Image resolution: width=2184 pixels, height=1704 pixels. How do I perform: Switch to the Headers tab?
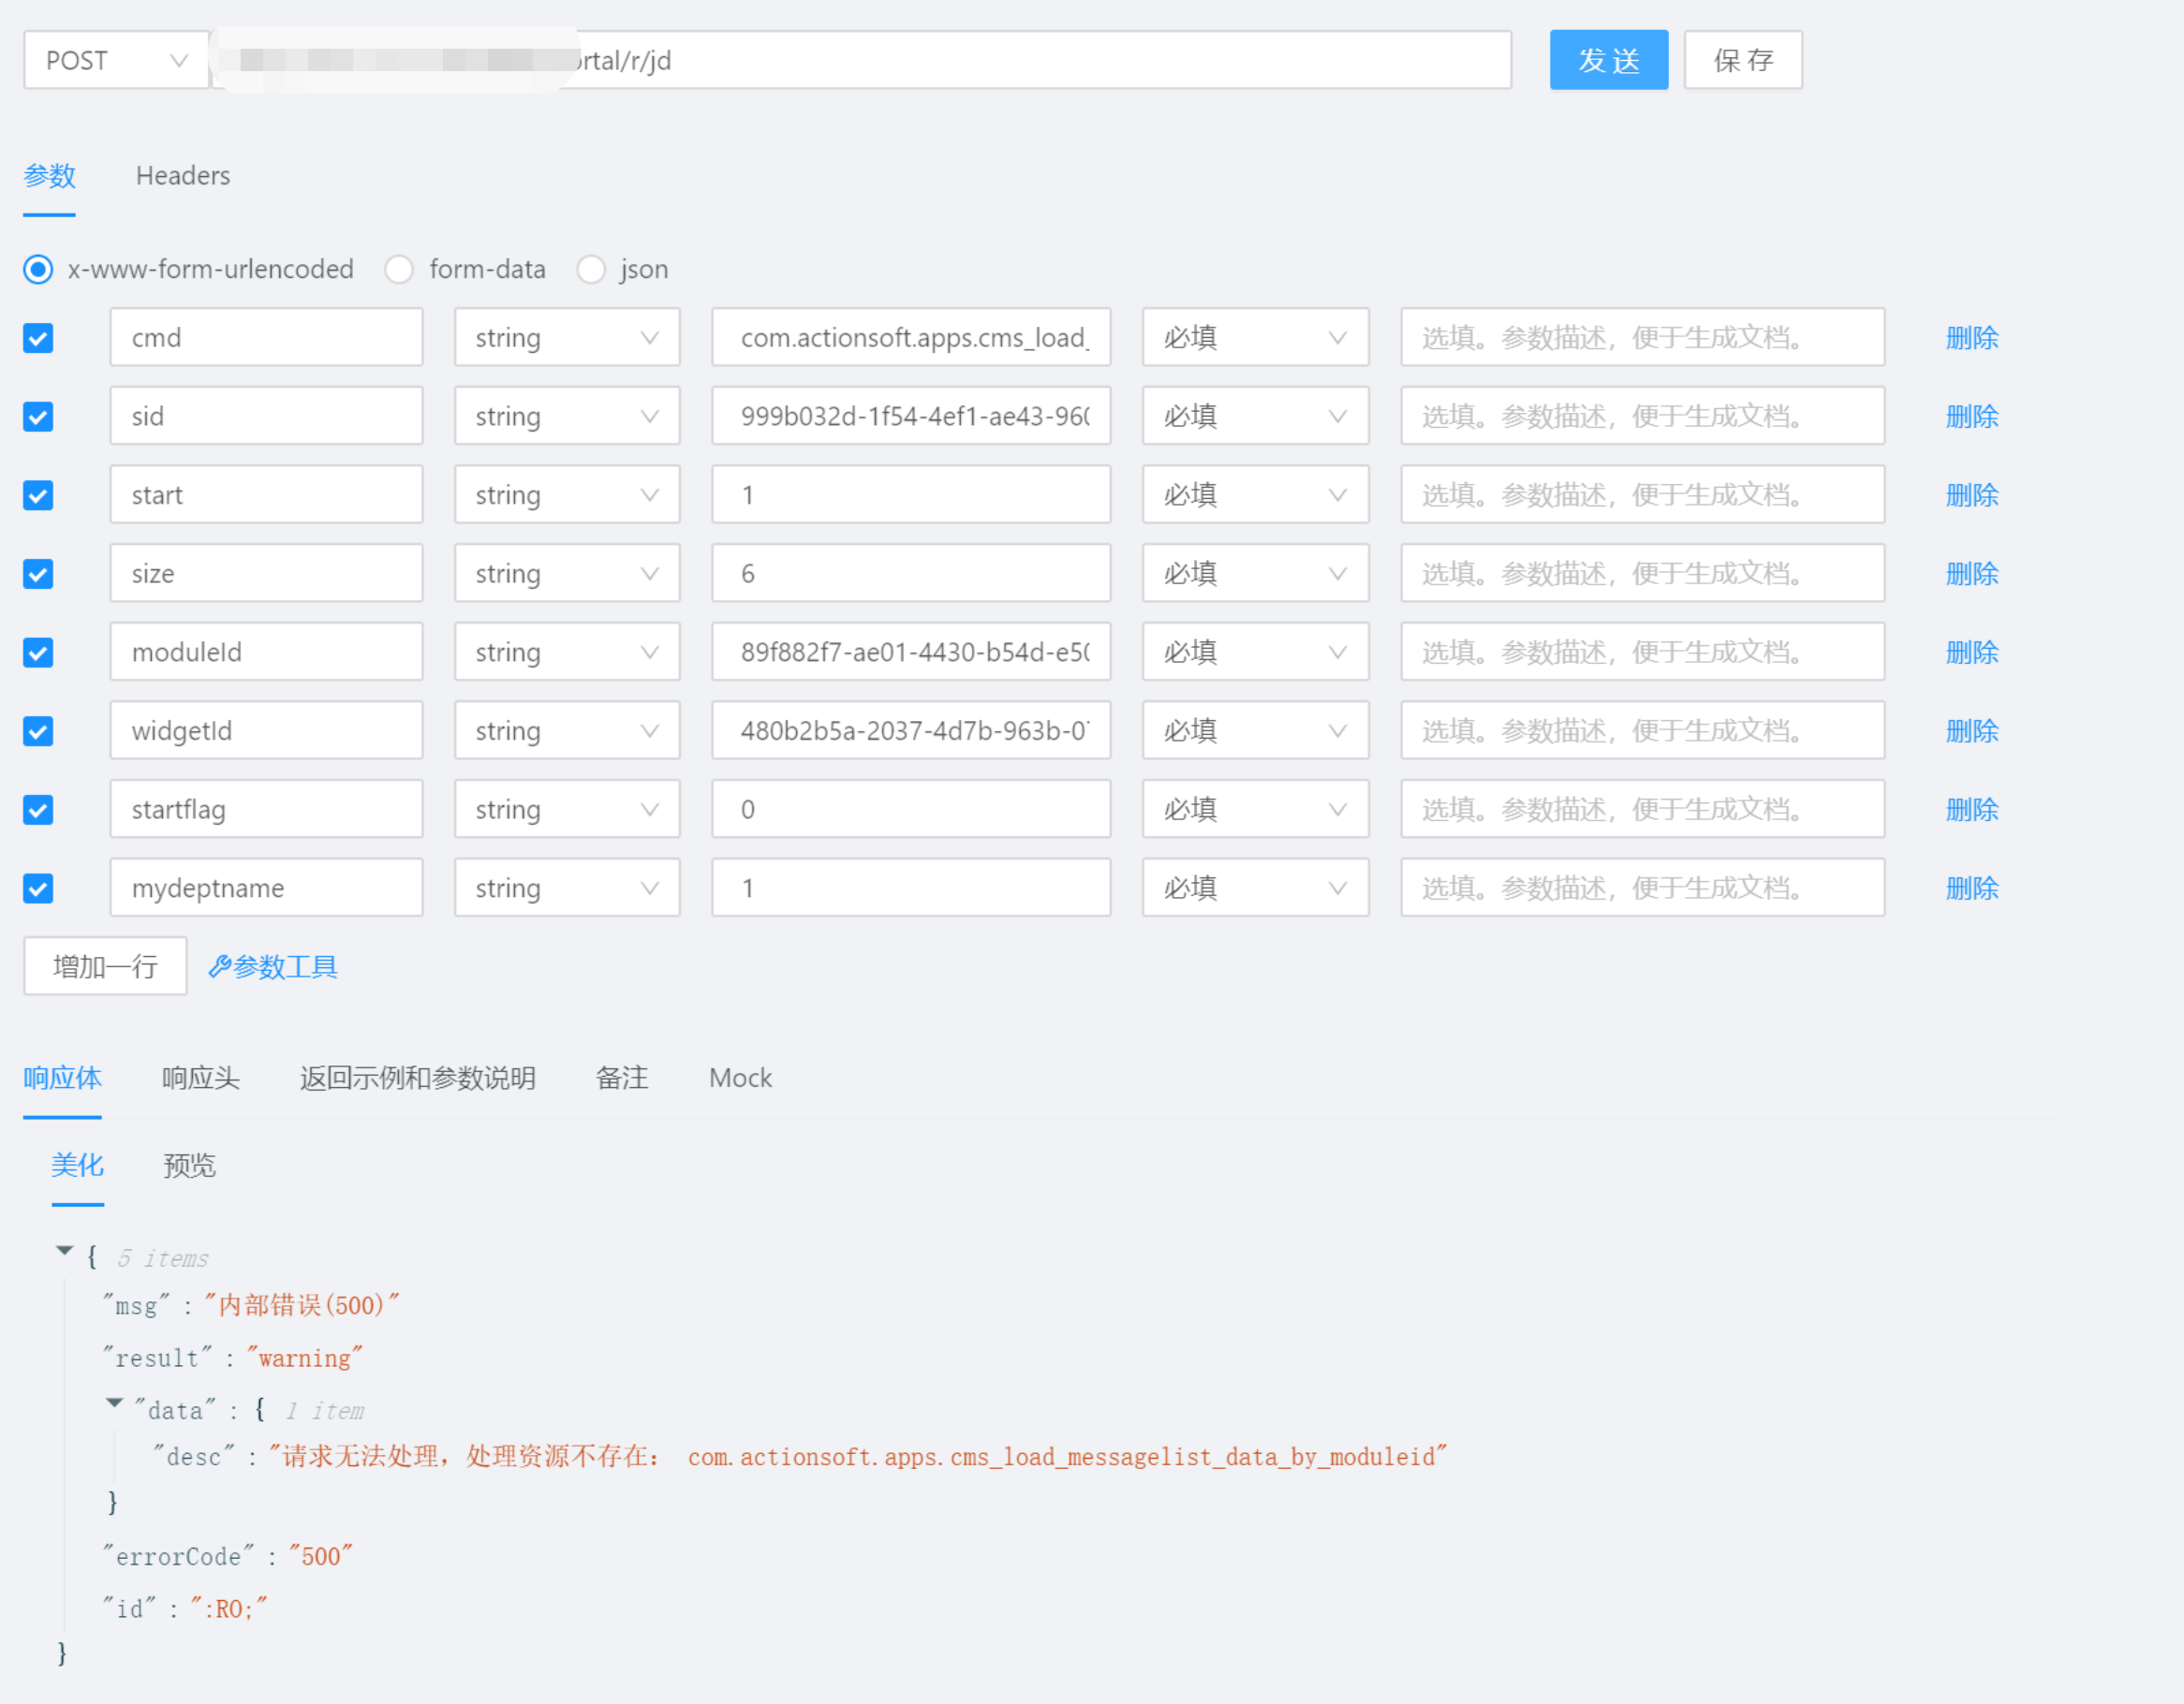point(182,175)
